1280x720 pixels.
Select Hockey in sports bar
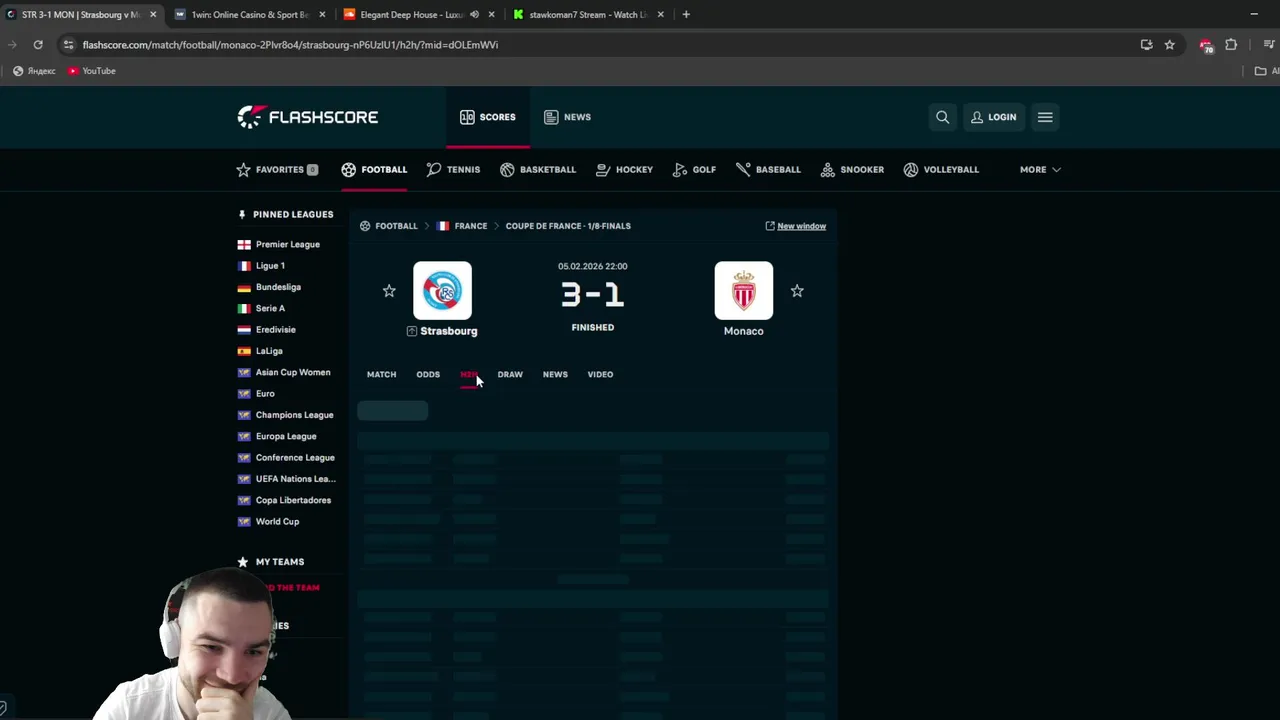624,170
